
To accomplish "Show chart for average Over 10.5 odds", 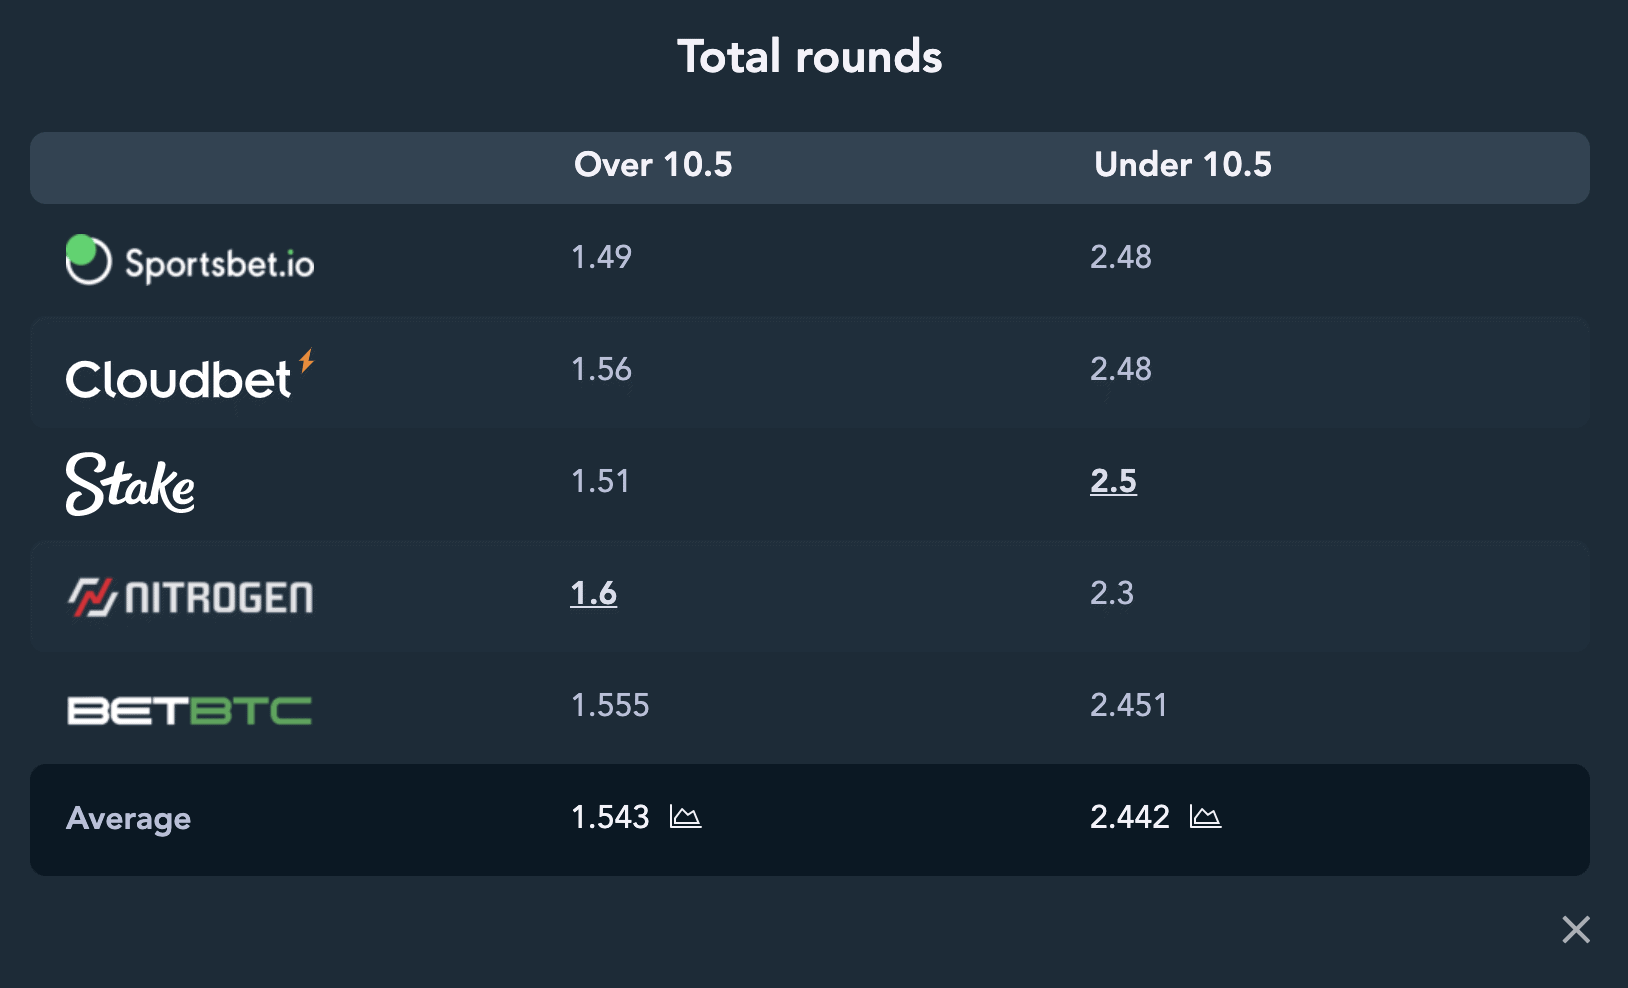I will [x=685, y=817].
